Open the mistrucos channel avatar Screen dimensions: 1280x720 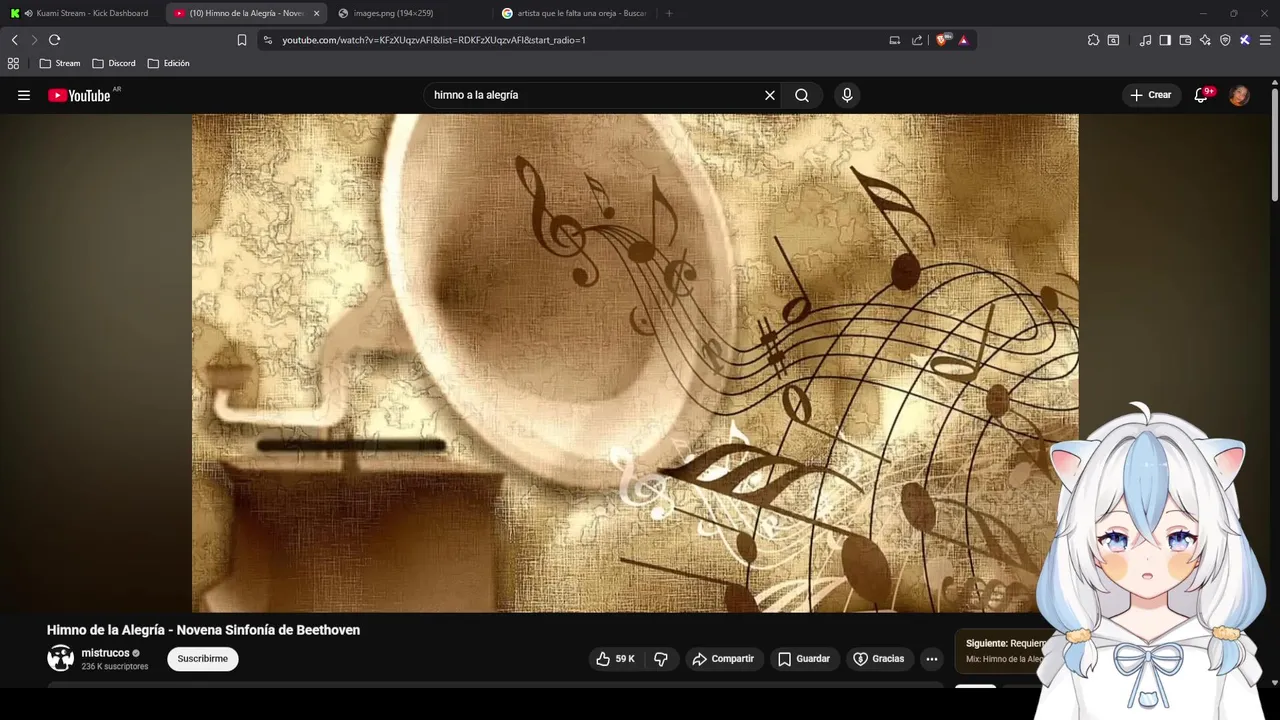(61, 658)
